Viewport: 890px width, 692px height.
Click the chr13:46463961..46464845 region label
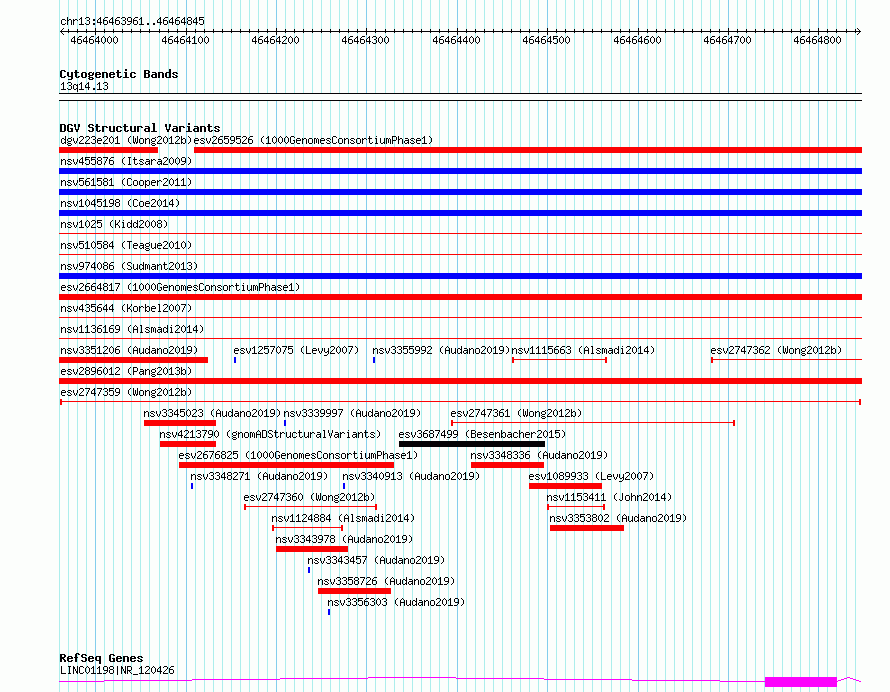click(132, 21)
